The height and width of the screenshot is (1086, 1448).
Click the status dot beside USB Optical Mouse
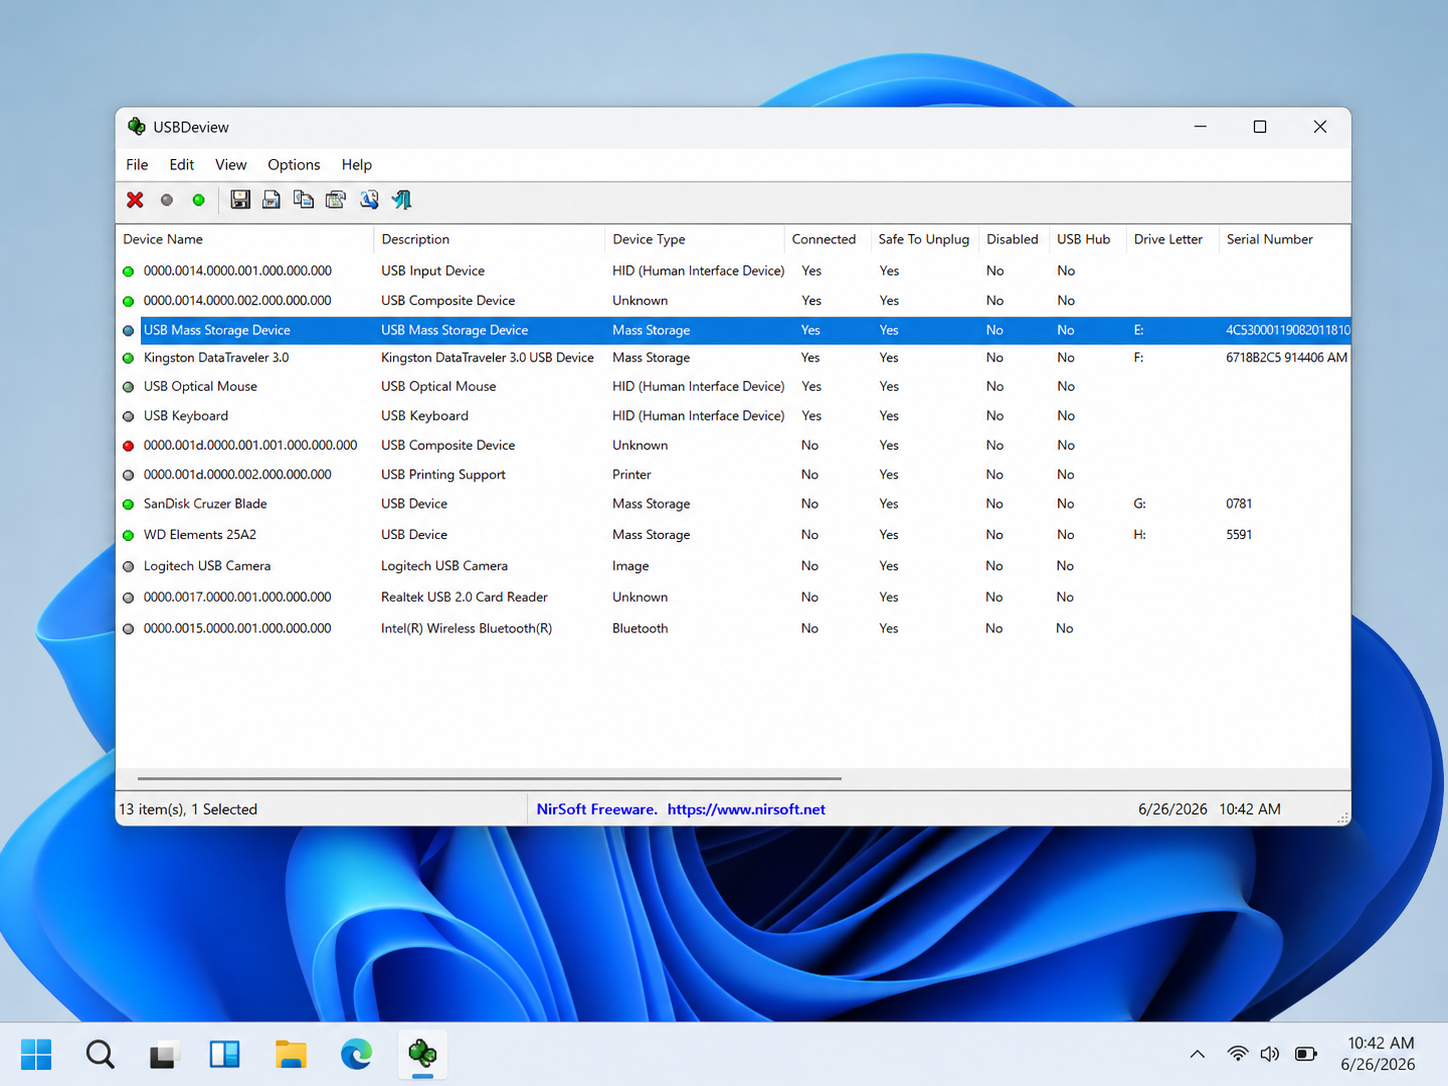point(128,387)
